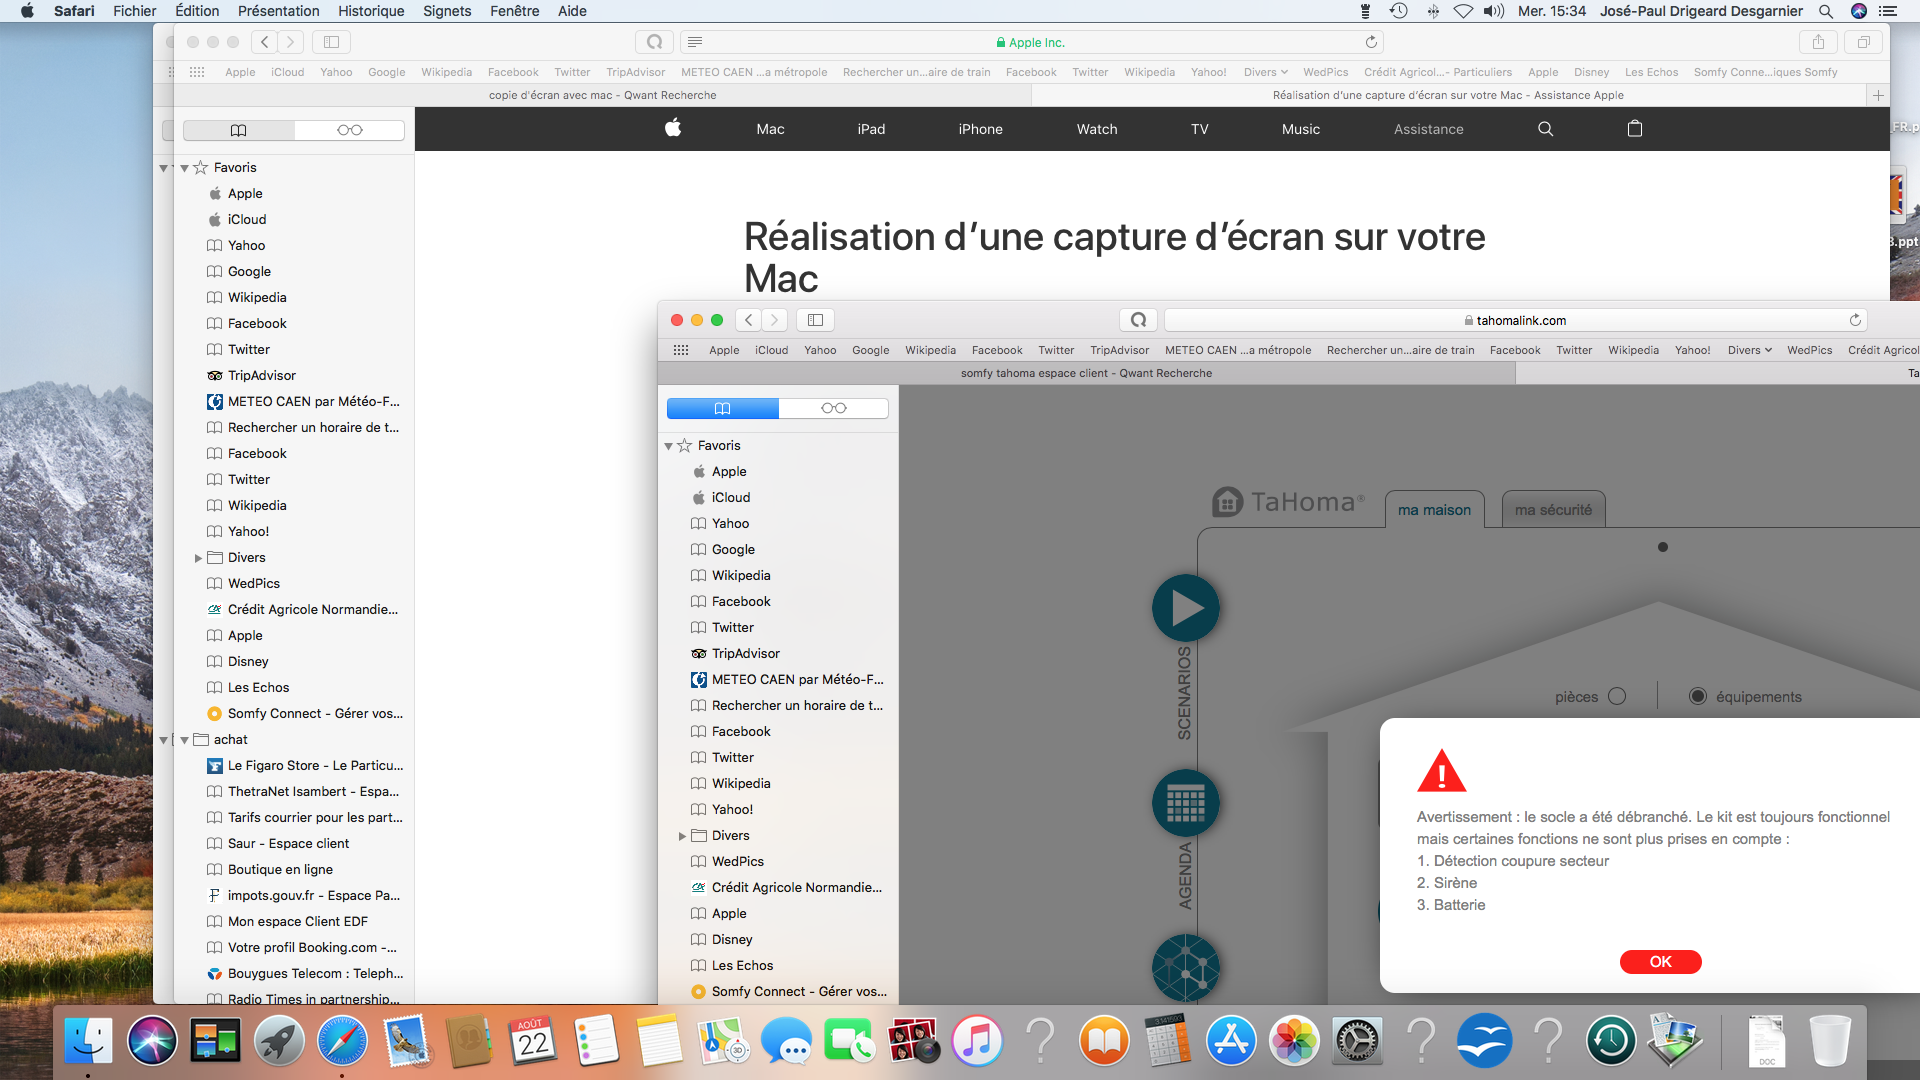
Task: Open the TaHoma agenda calendar icon
Action: tap(1185, 803)
